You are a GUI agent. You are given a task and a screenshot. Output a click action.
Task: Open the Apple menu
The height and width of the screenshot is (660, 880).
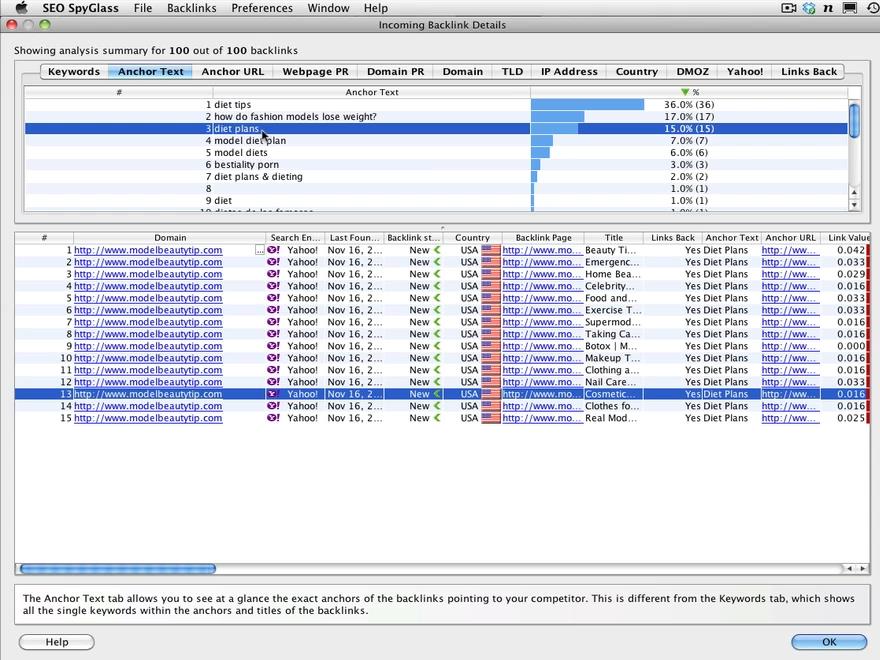point(21,8)
